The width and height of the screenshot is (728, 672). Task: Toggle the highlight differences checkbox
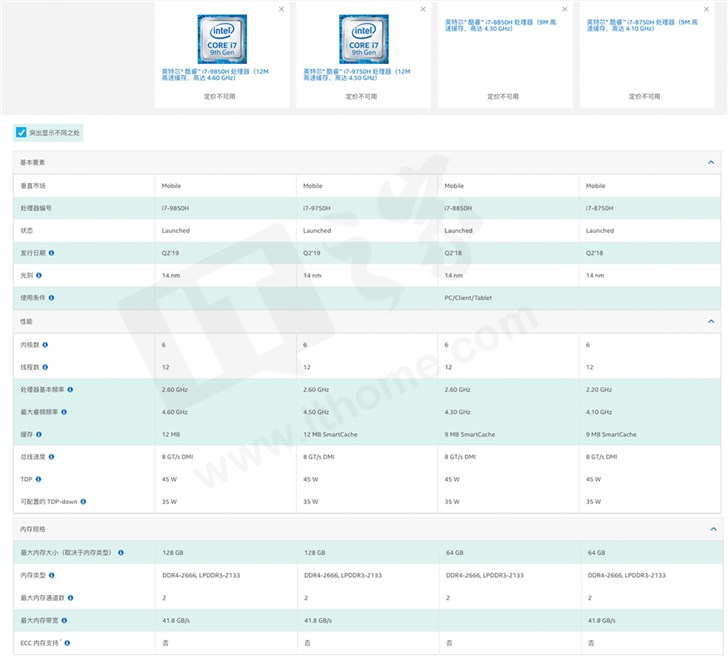[x=21, y=132]
